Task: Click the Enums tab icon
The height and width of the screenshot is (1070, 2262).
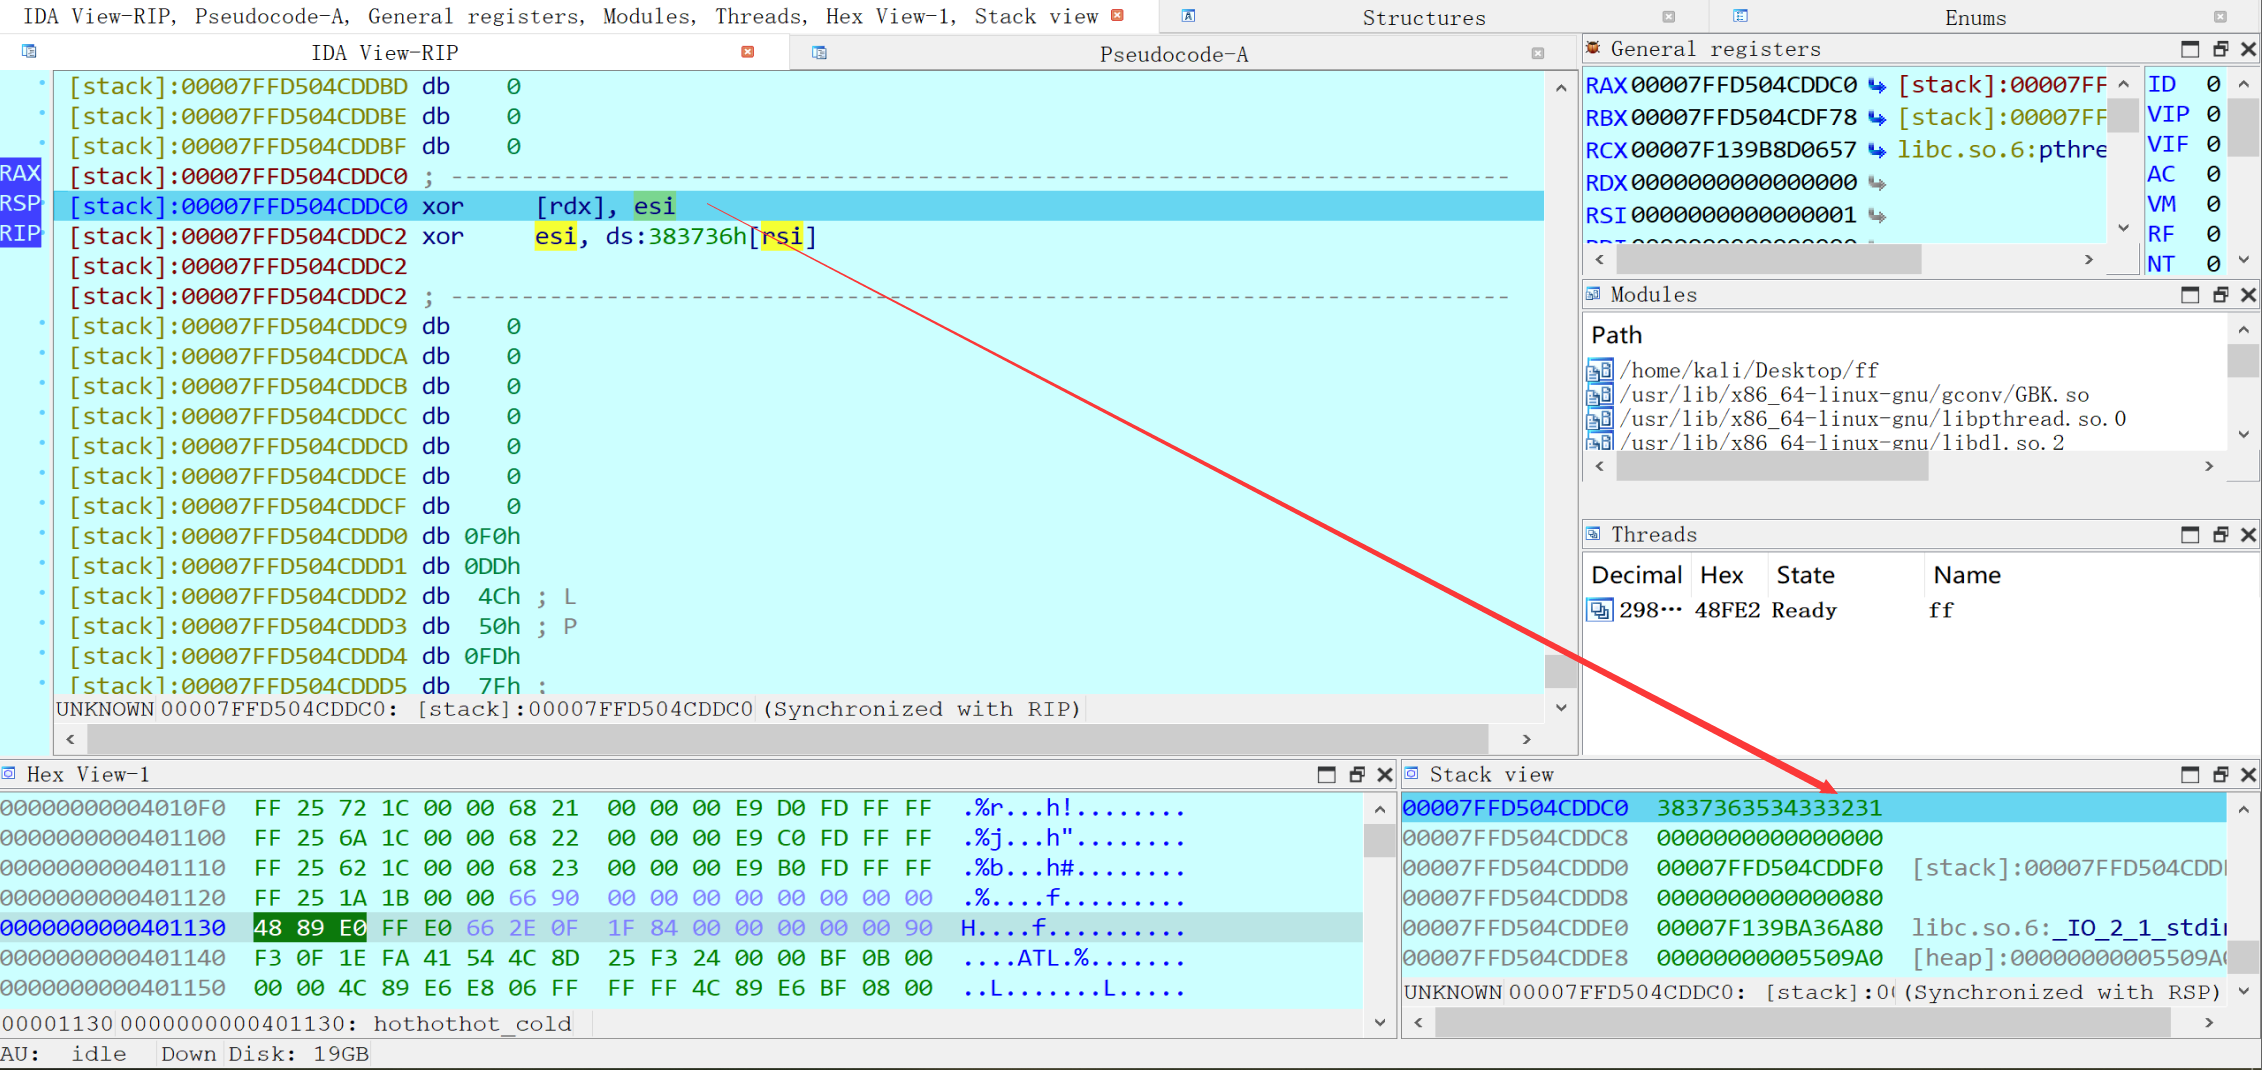Action: [x=1740, y=16]
